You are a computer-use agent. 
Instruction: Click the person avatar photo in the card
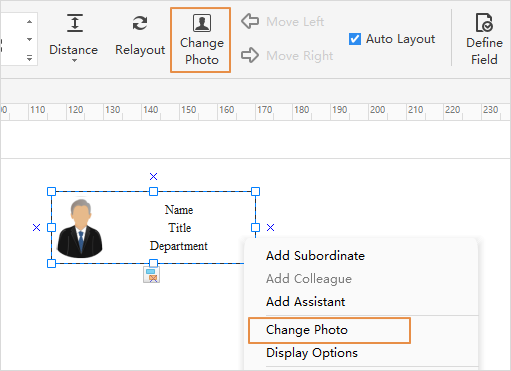(80, 228)
